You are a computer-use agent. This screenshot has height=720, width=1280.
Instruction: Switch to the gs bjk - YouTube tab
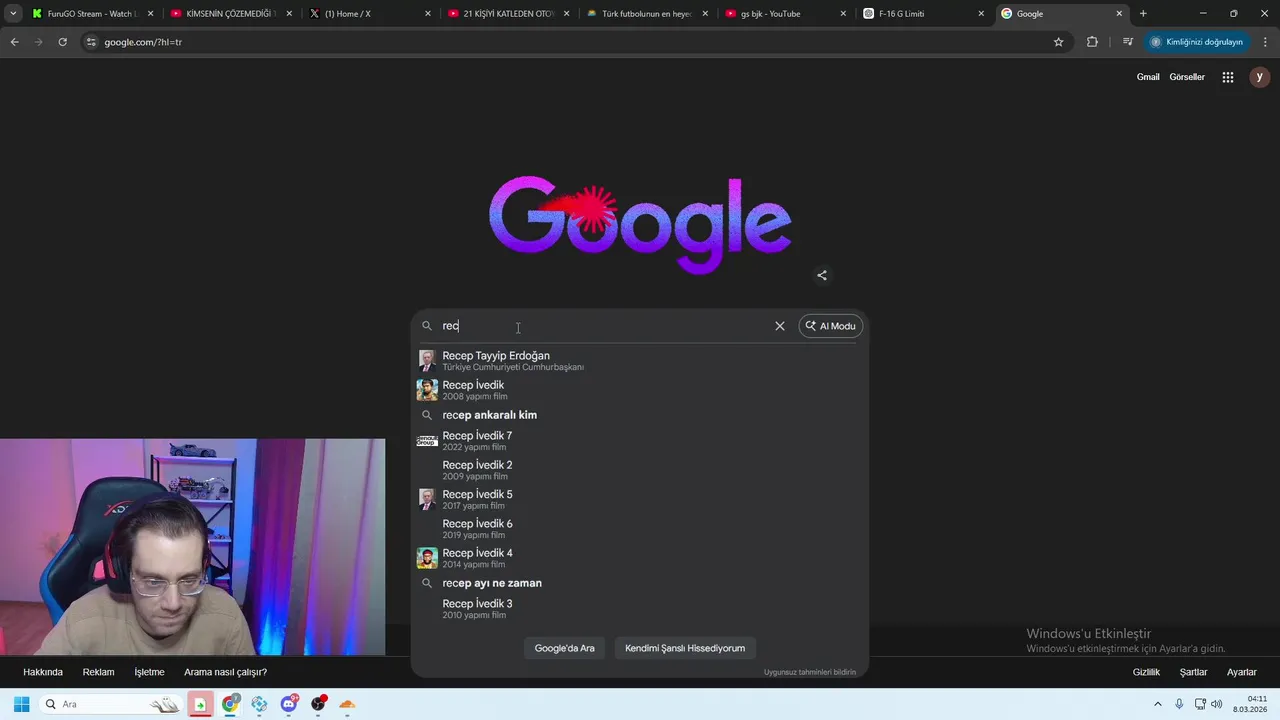pos(785,14)
